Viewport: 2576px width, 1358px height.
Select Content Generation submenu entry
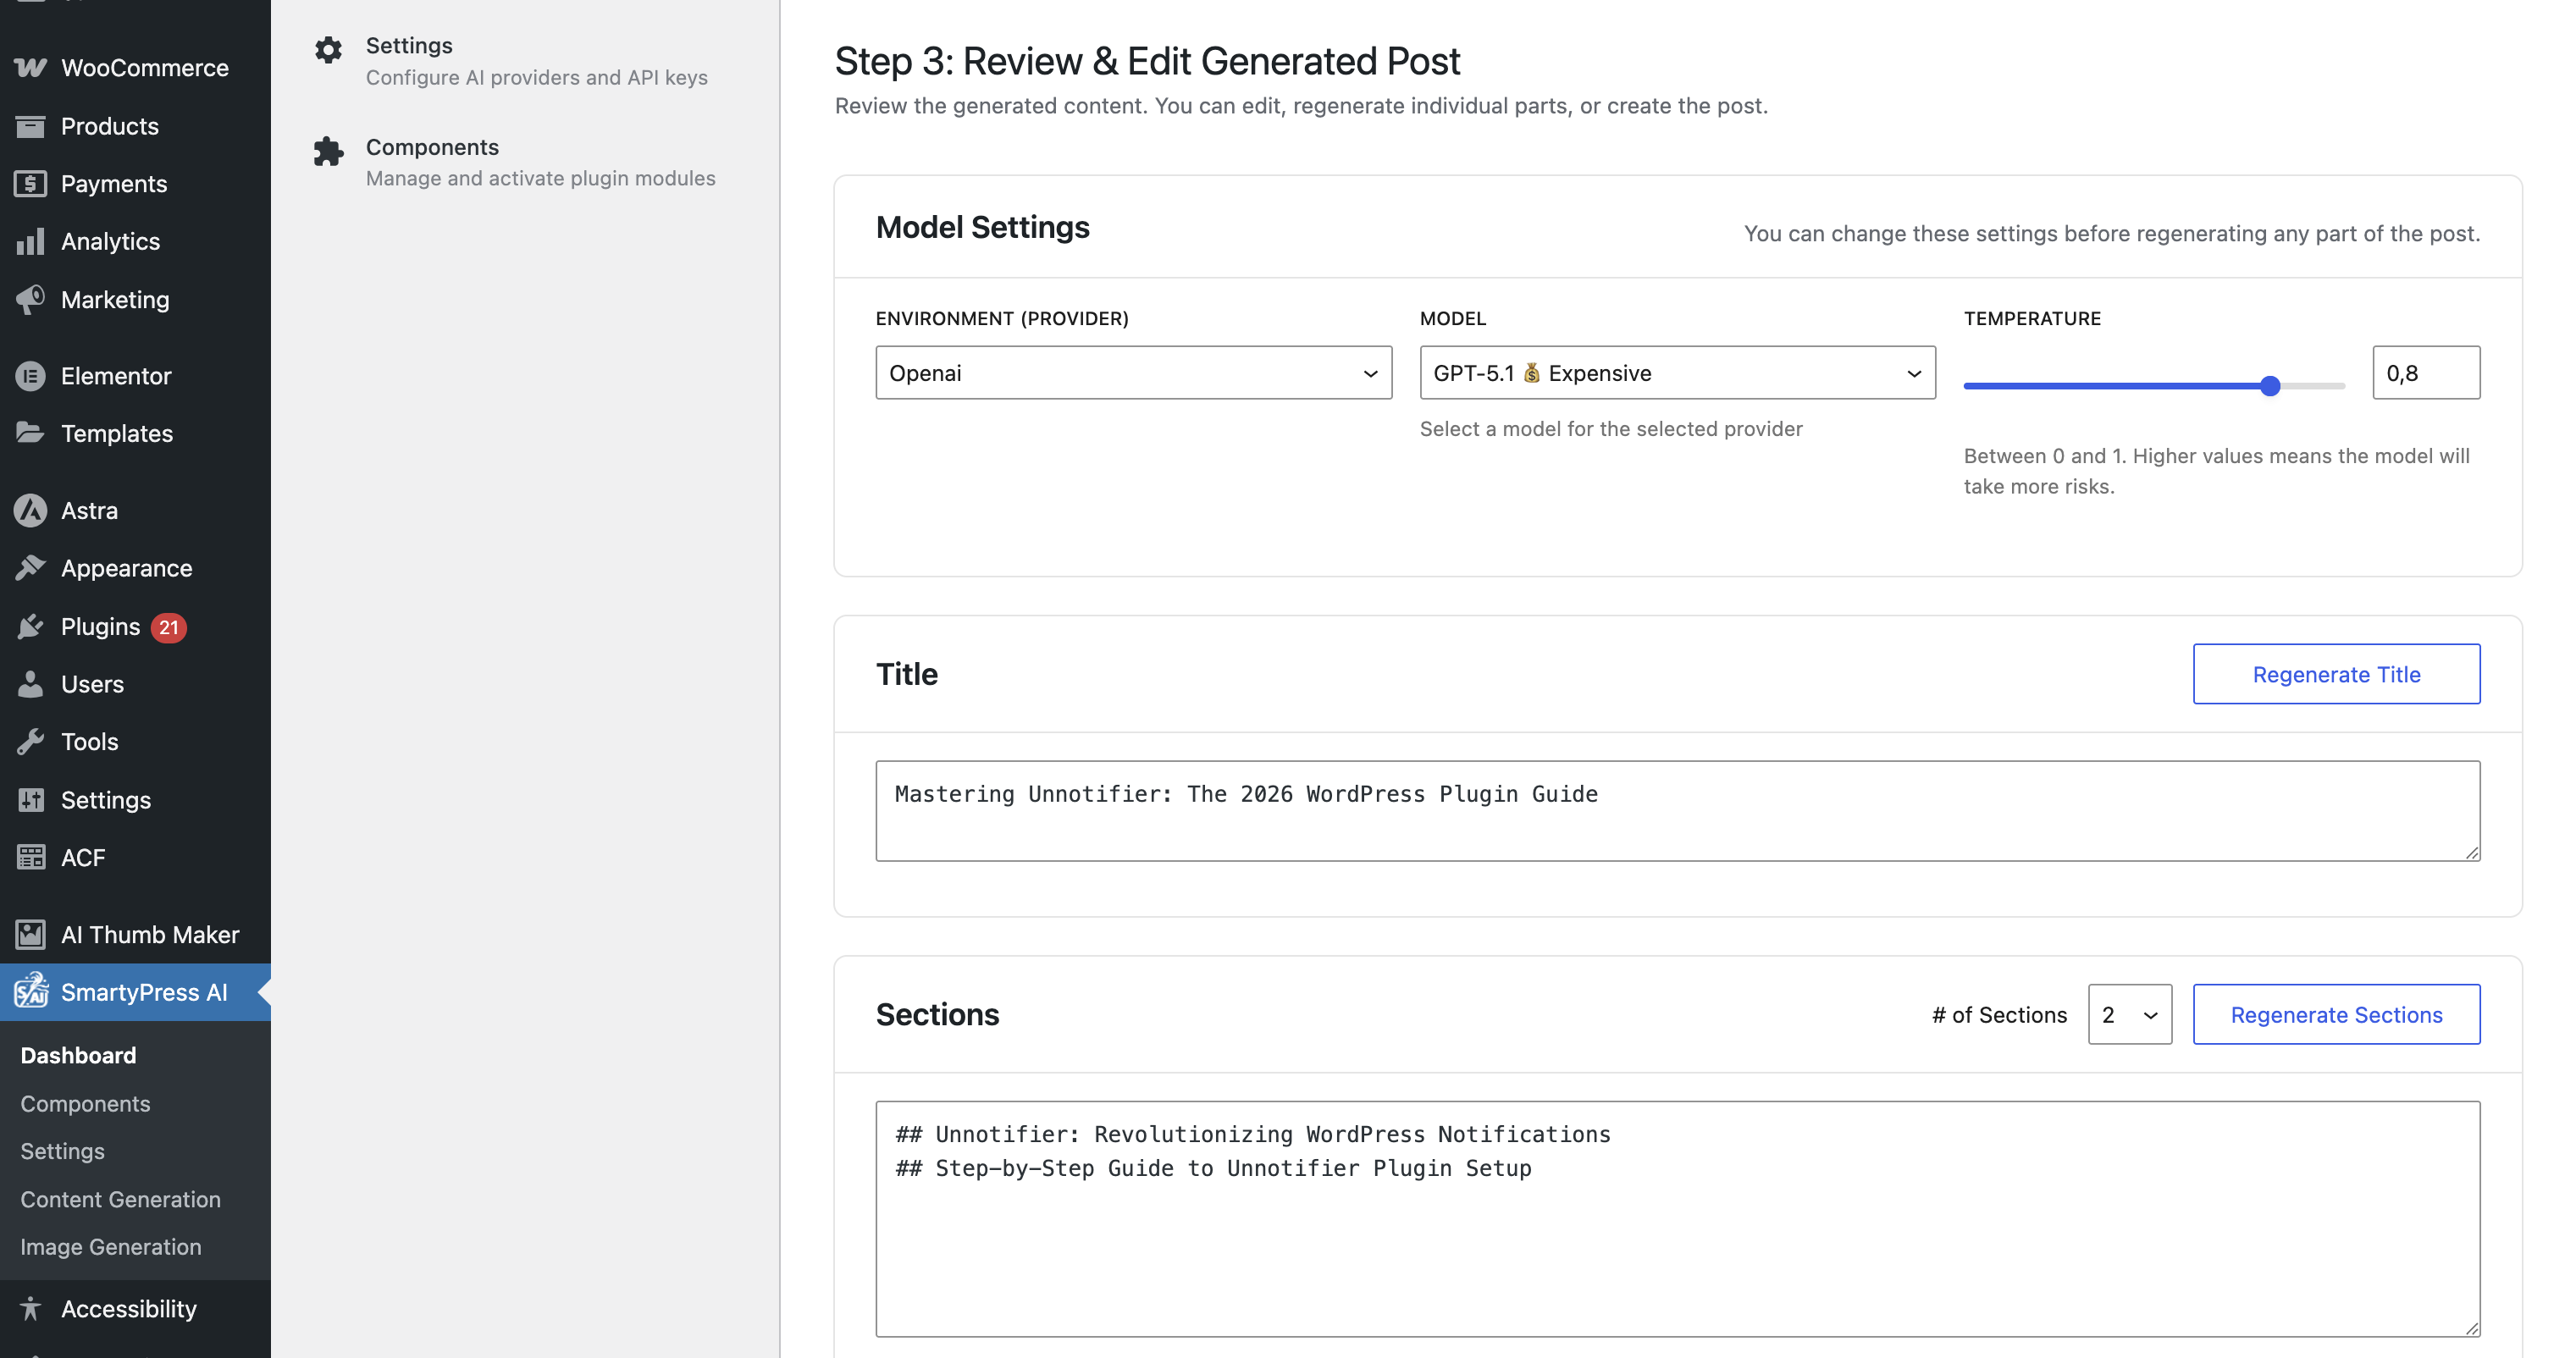(x=120, y=1199)
